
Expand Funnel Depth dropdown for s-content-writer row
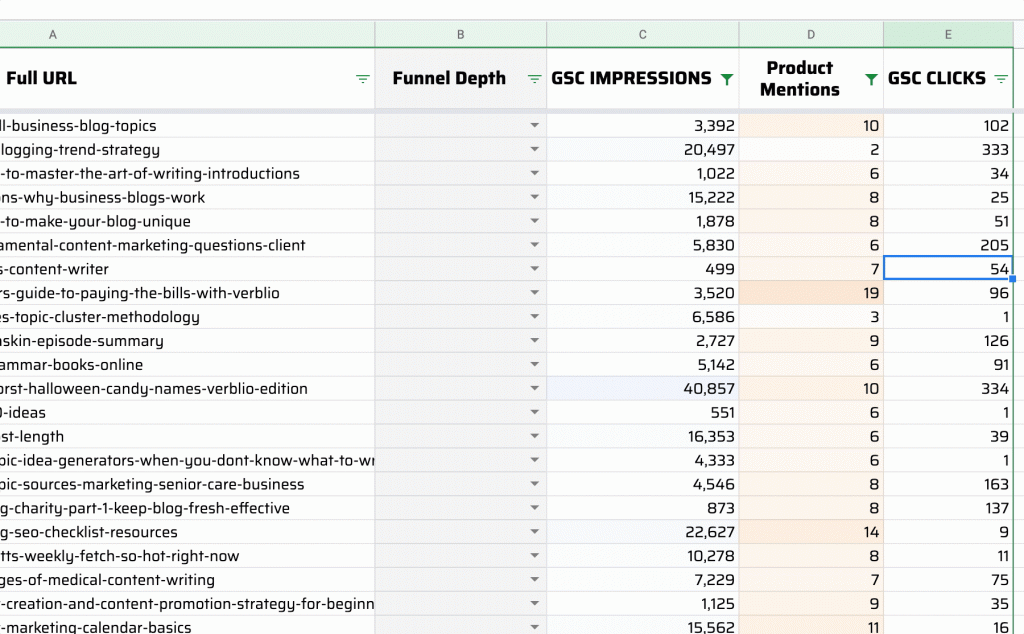point(534,269)
